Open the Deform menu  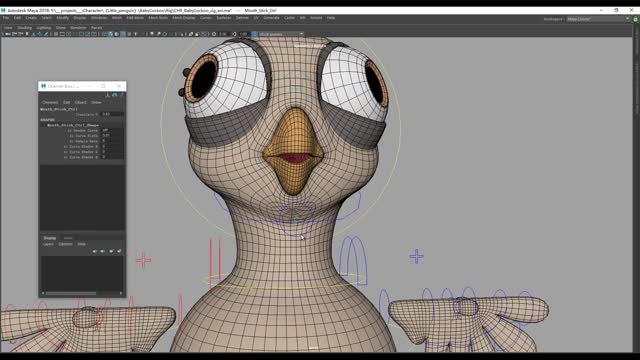[x=242, y=18]
